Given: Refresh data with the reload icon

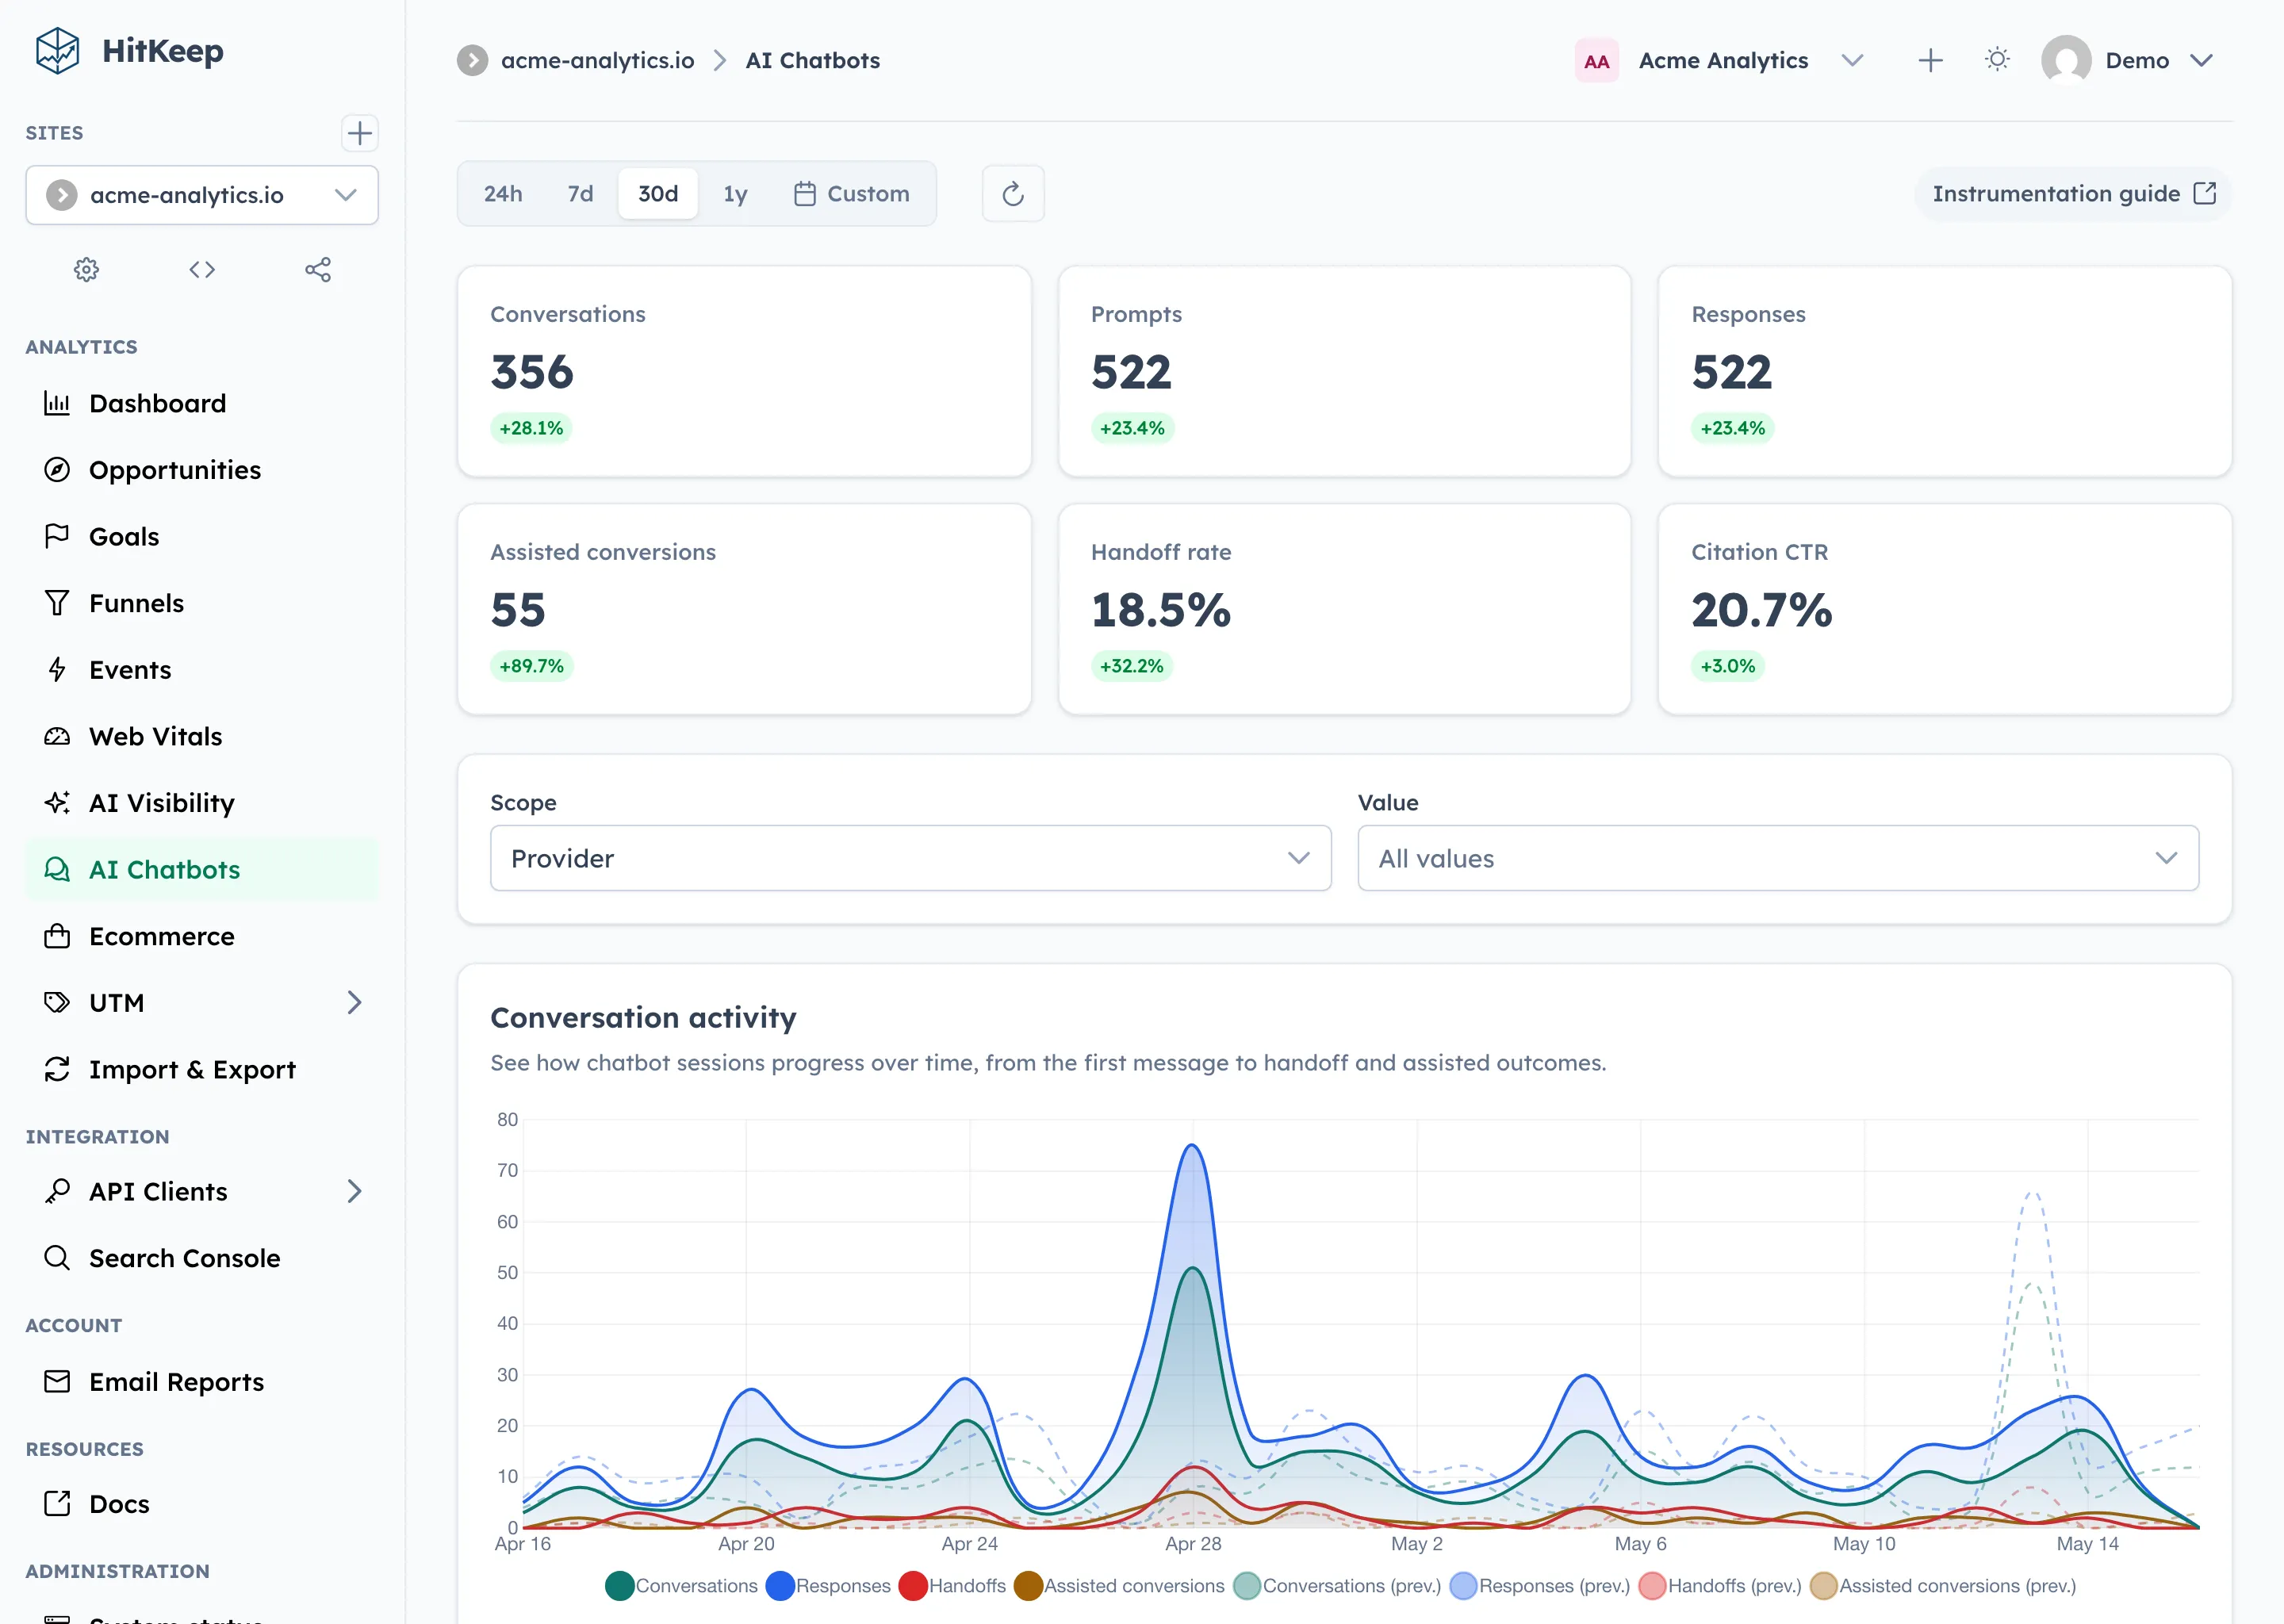Looking at the screenshot, I should 1013,194.
